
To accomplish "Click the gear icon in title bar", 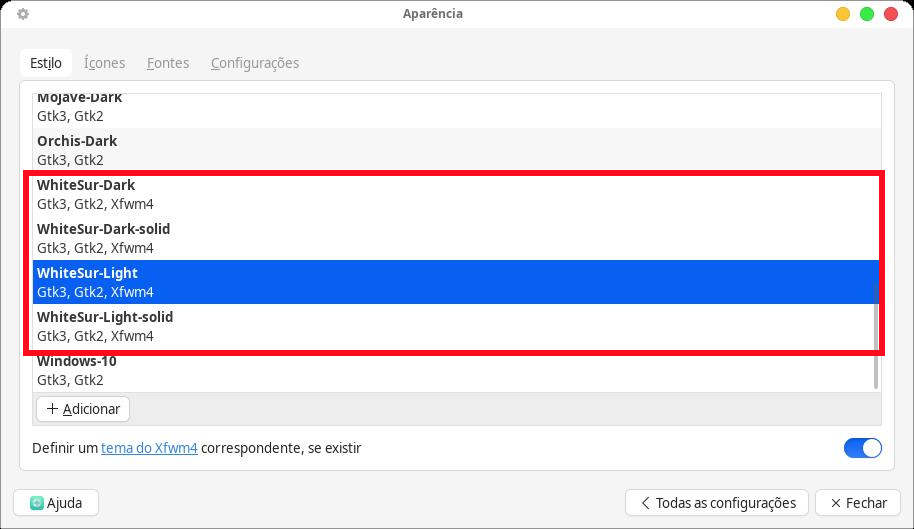I will click(23, 14).
